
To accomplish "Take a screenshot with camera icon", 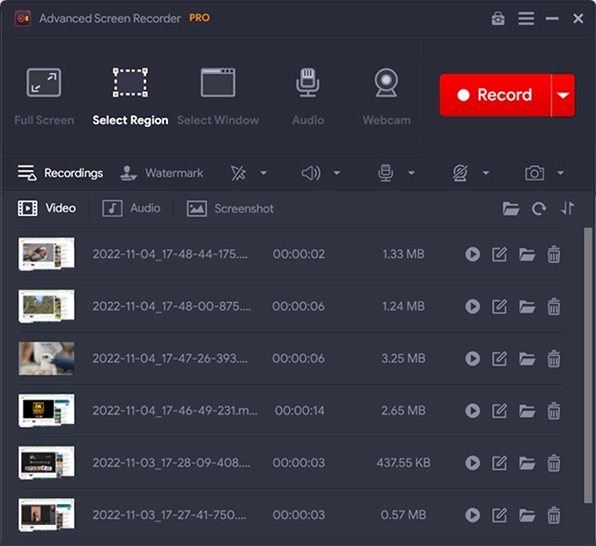I will tap(534, 173).
